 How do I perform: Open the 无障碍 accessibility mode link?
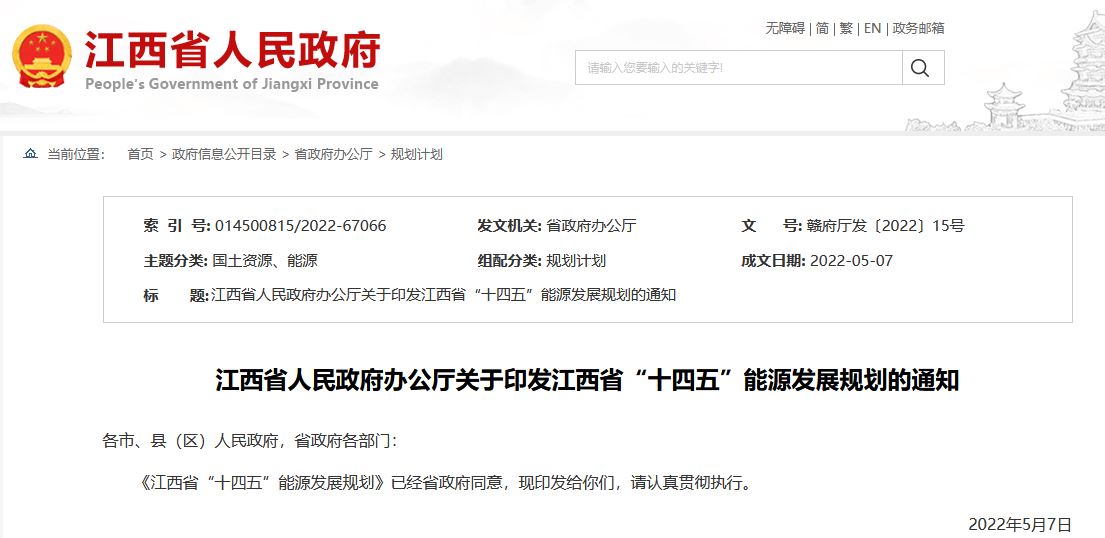pyautogui.click(x=785, y=28)
